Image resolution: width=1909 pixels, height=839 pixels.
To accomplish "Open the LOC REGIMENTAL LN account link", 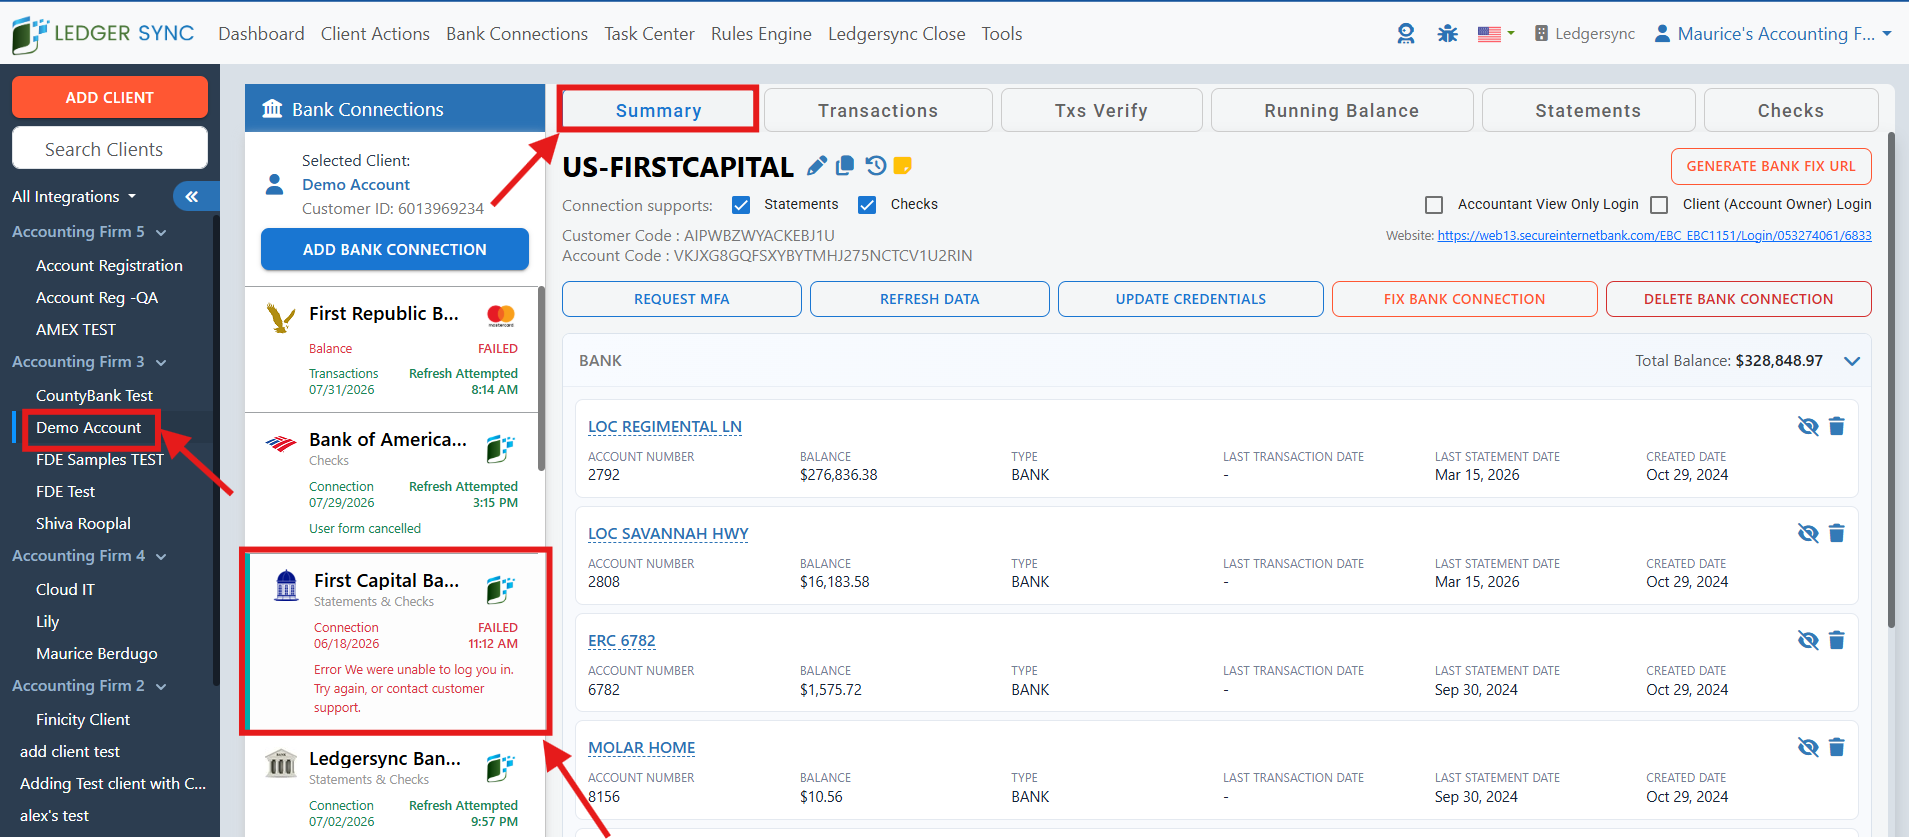I will 665,427.
